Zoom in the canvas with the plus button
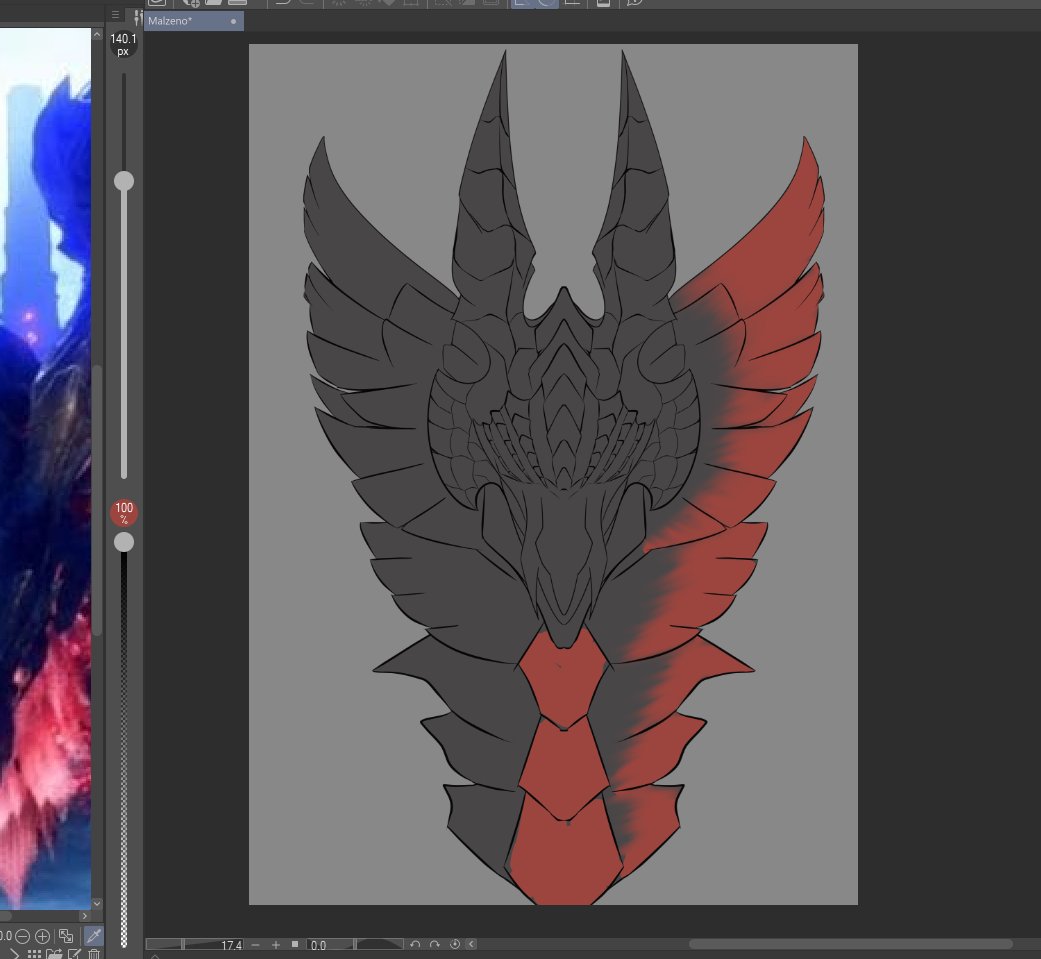The image size is (1041, 959). (276, 944)
